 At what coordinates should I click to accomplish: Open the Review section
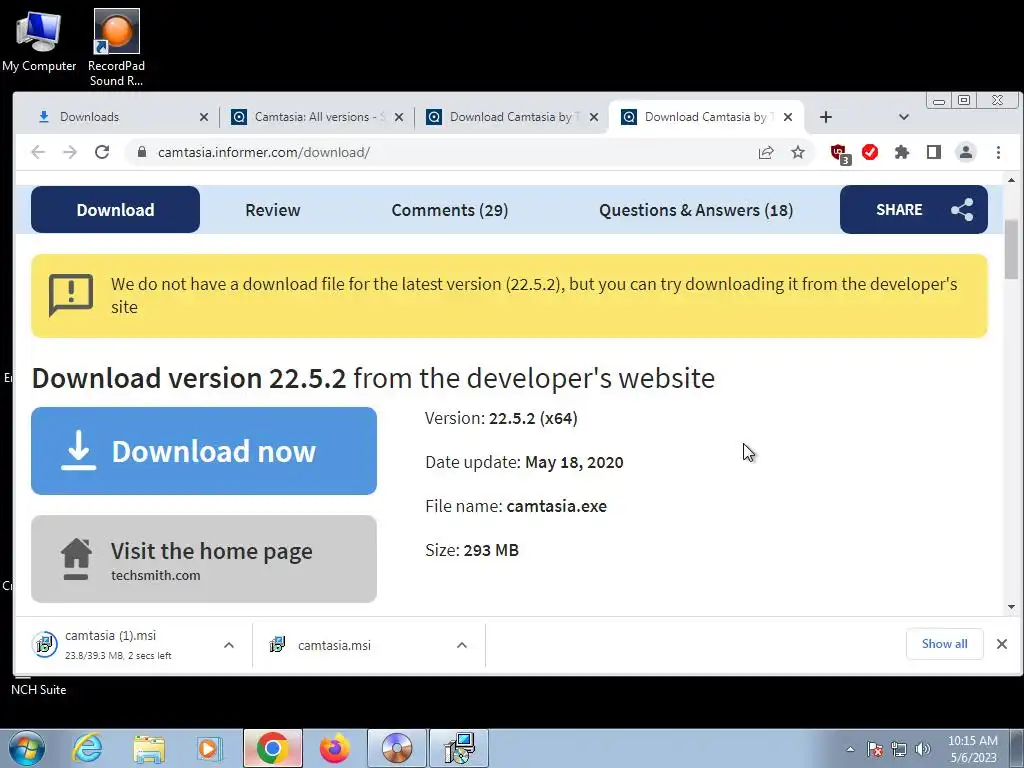[x=272, y=210]
